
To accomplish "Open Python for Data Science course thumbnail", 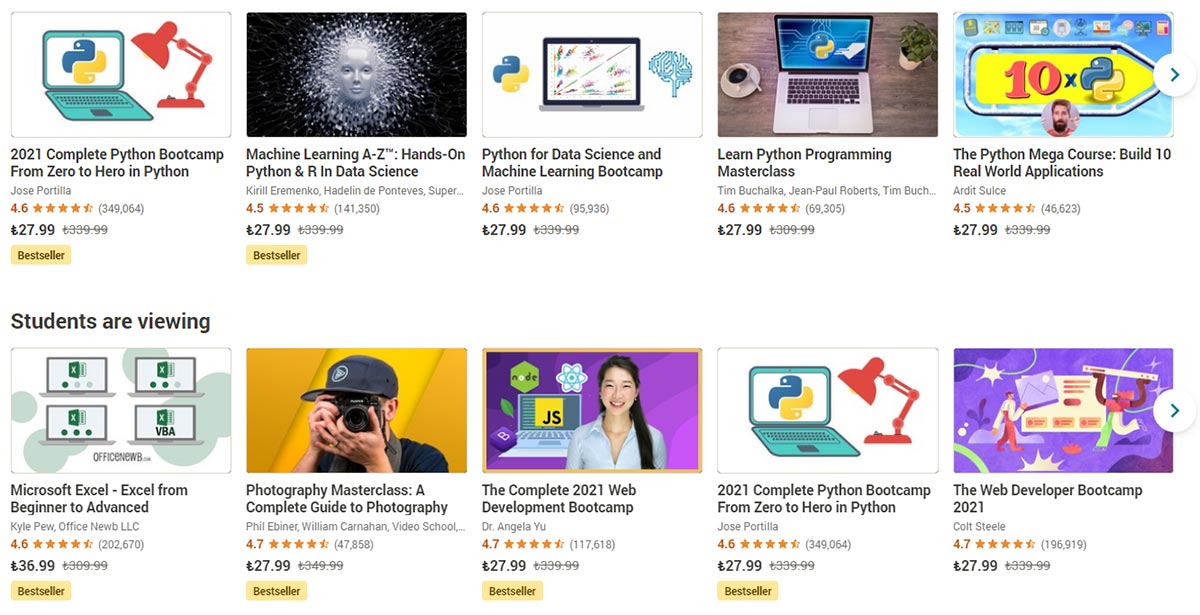I will tap(592, 75).
